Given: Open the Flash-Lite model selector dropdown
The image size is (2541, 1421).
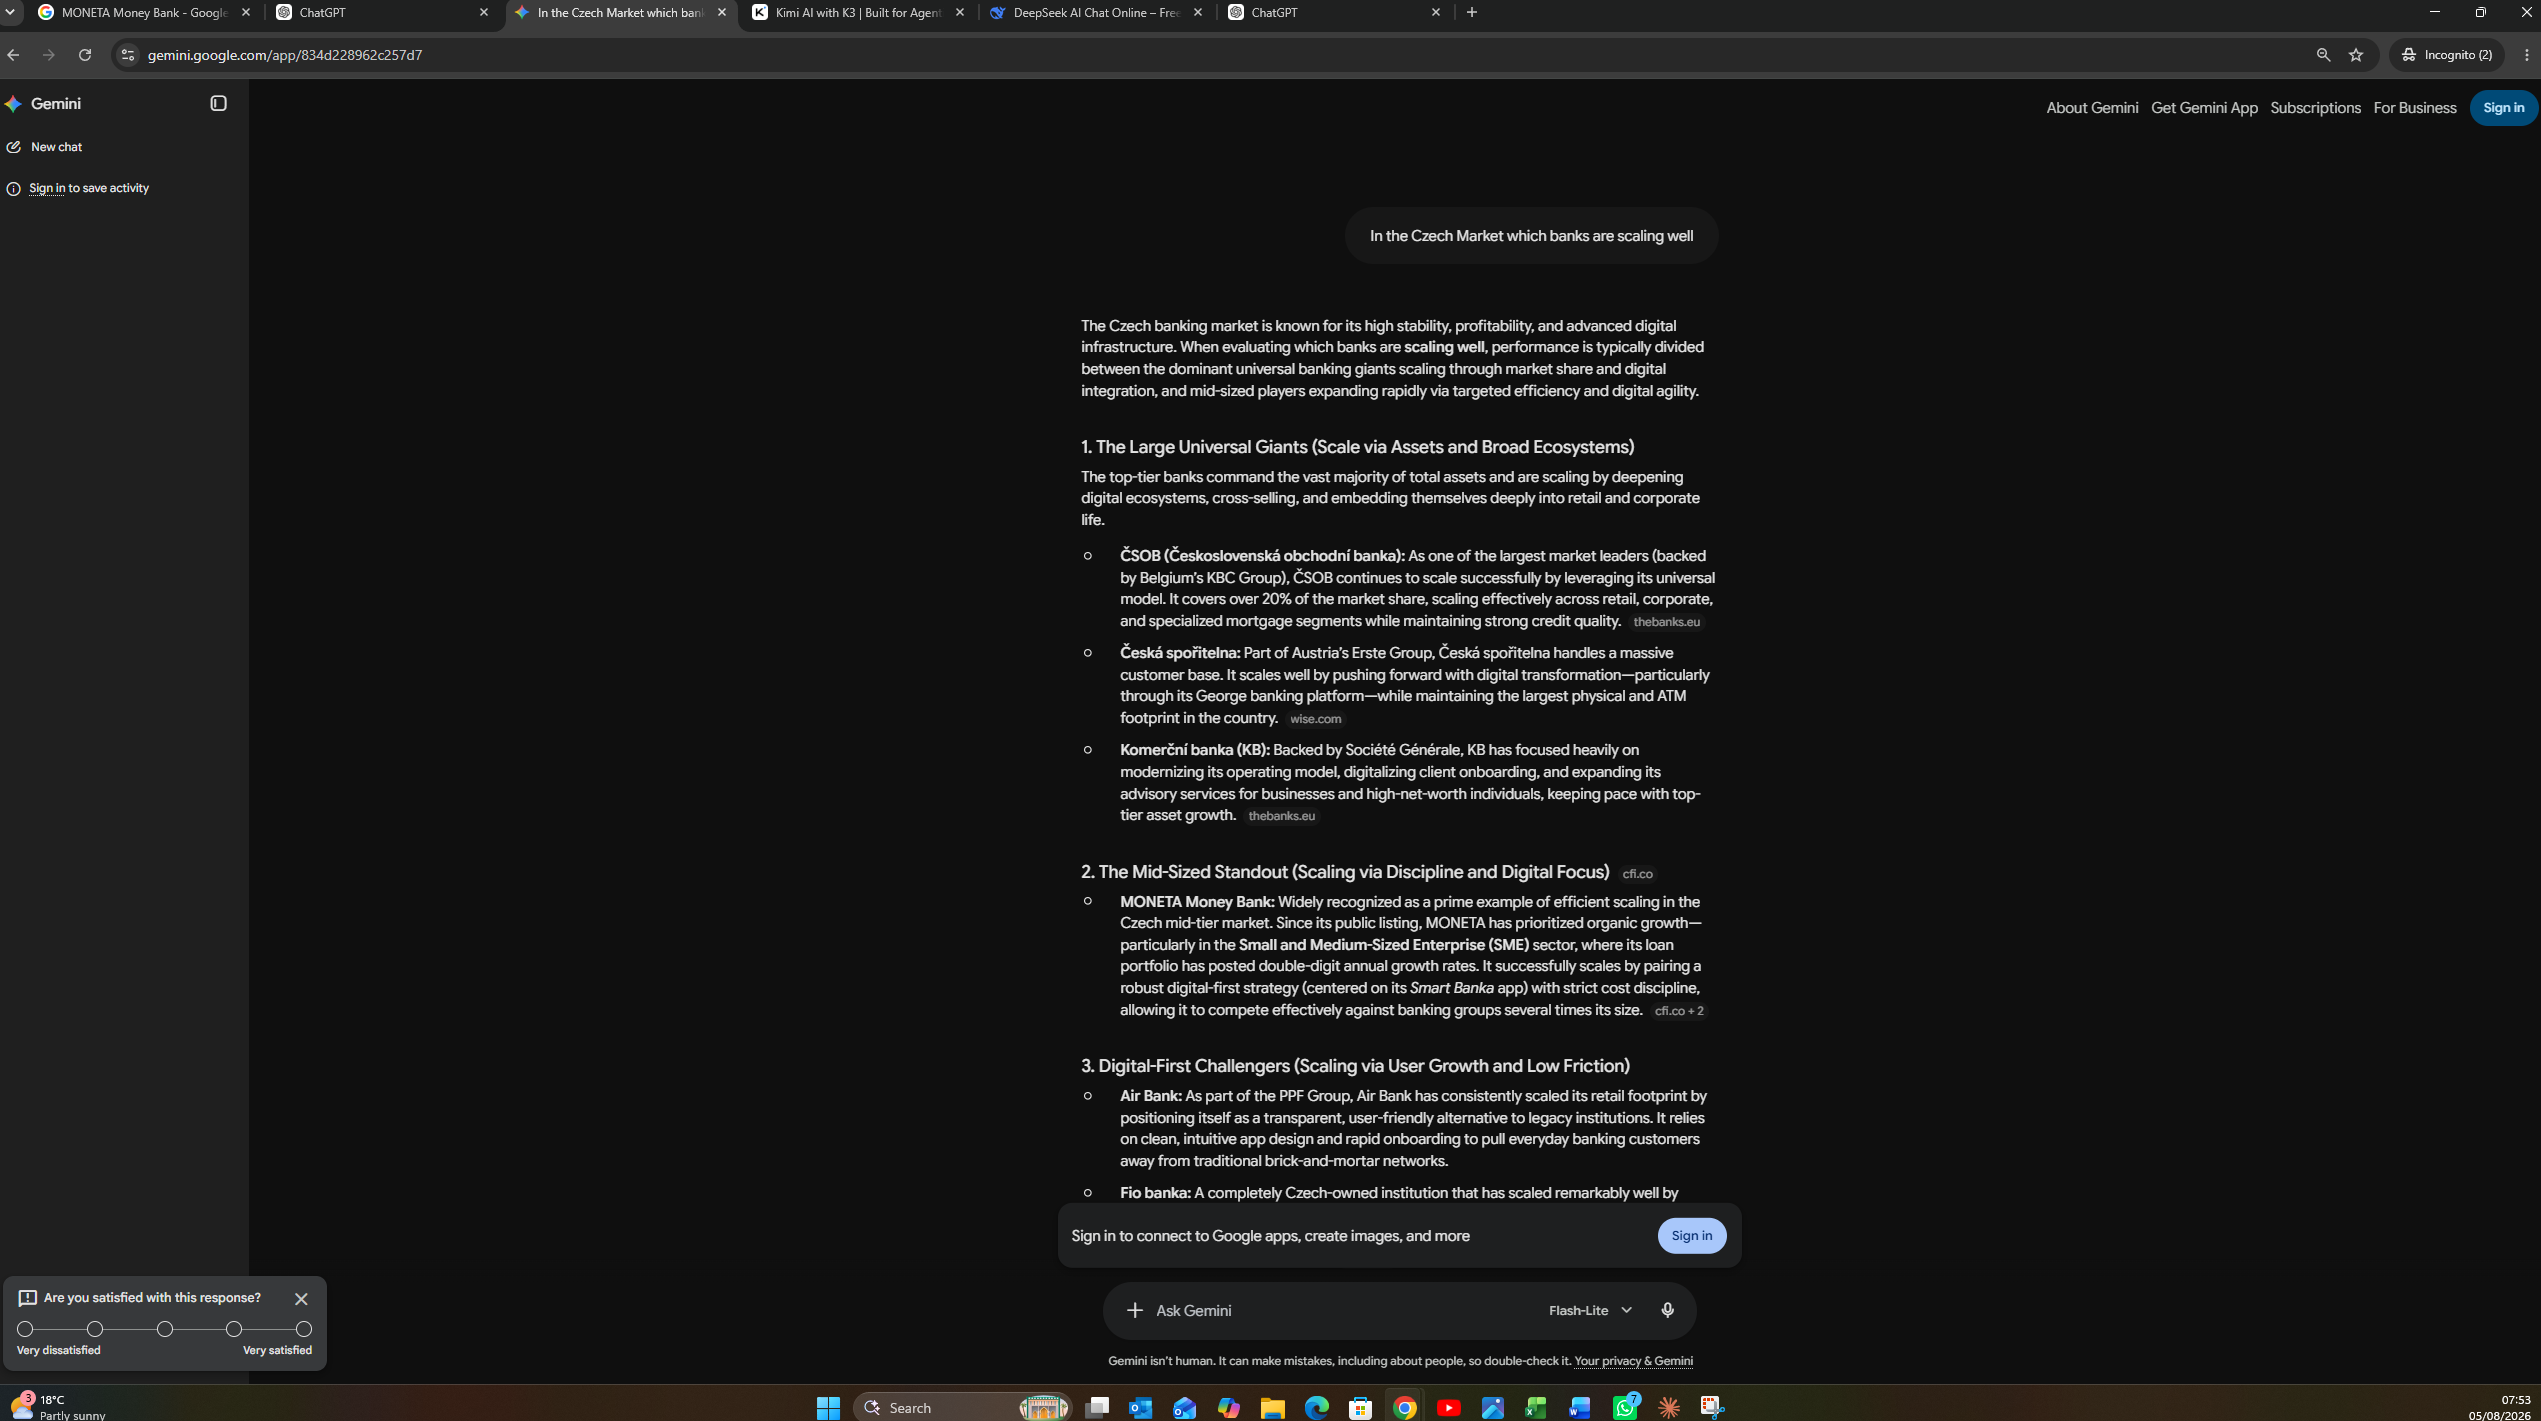Looking at the screenshot, I should click(x=1590, y=1310).
